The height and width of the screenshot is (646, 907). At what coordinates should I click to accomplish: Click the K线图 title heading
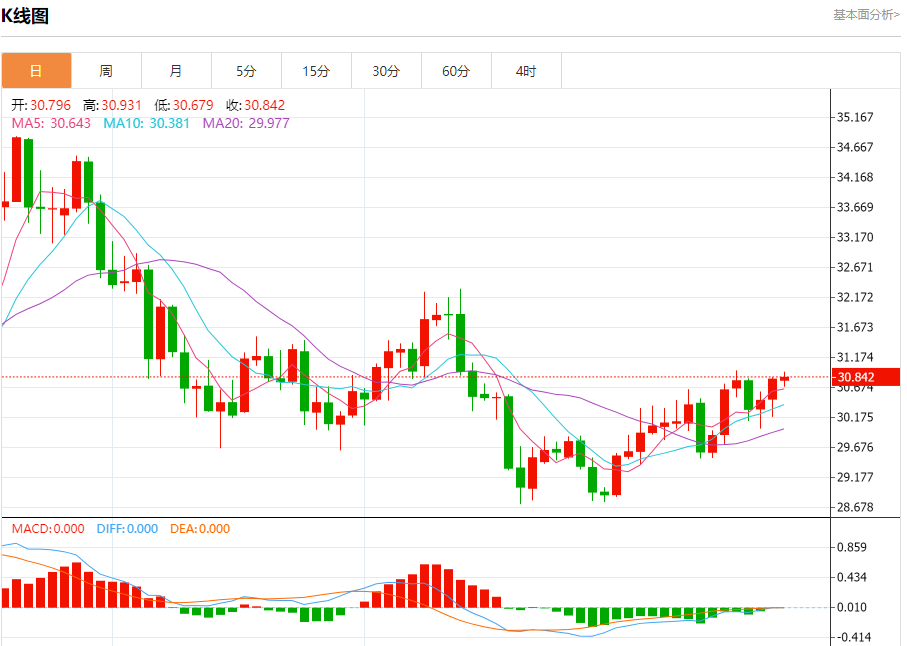25,16
